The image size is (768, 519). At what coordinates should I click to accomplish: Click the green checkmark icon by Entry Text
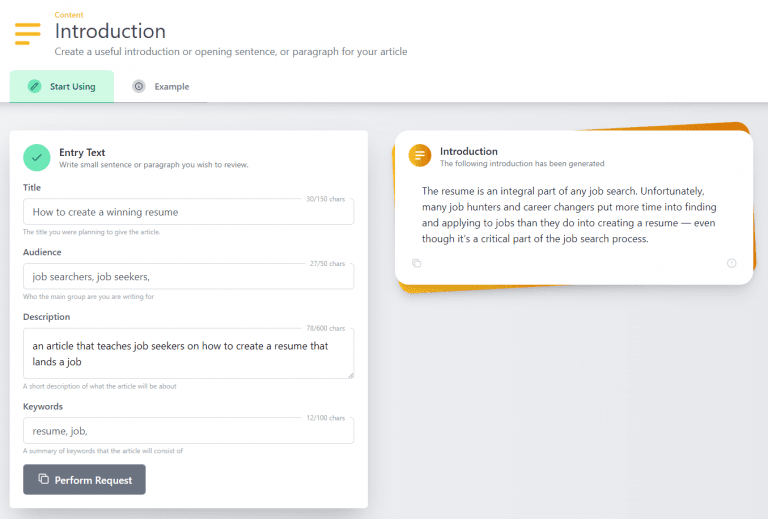click(x=37, y=157)
